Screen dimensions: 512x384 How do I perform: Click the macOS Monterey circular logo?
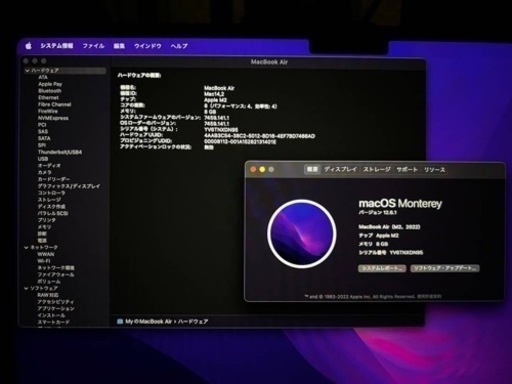[x=302, y=234]
